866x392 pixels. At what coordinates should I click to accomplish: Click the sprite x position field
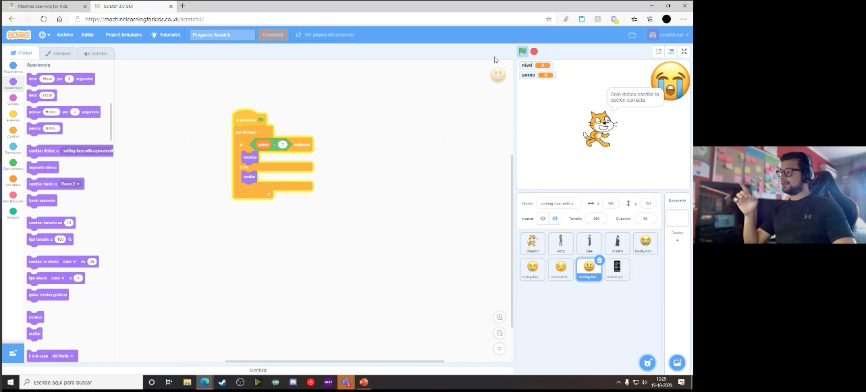click(x=610, y=203)
